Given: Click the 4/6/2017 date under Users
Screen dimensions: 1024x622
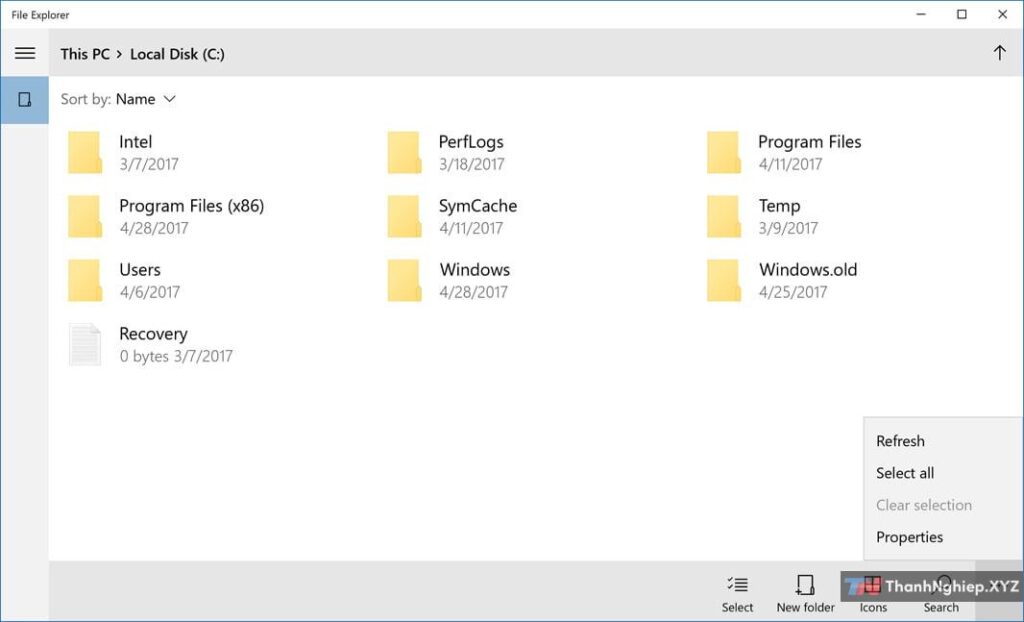Looking at the screenshot, I should (150, 292).
